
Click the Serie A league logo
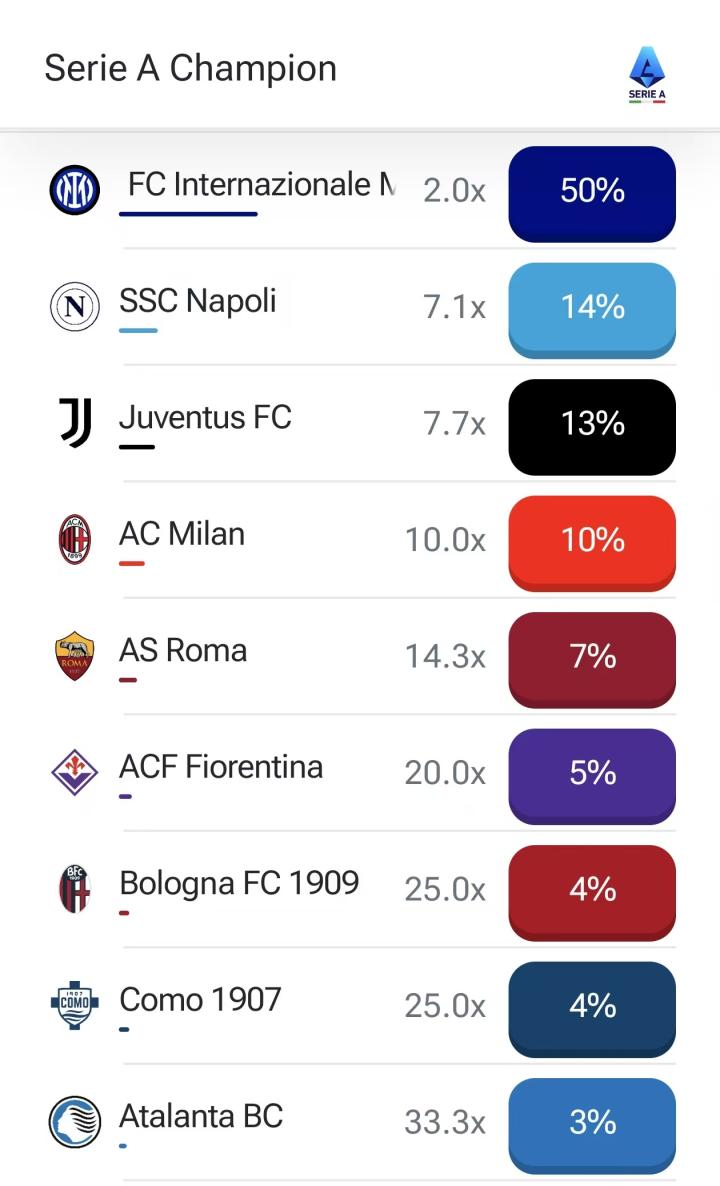click(647, 74)
